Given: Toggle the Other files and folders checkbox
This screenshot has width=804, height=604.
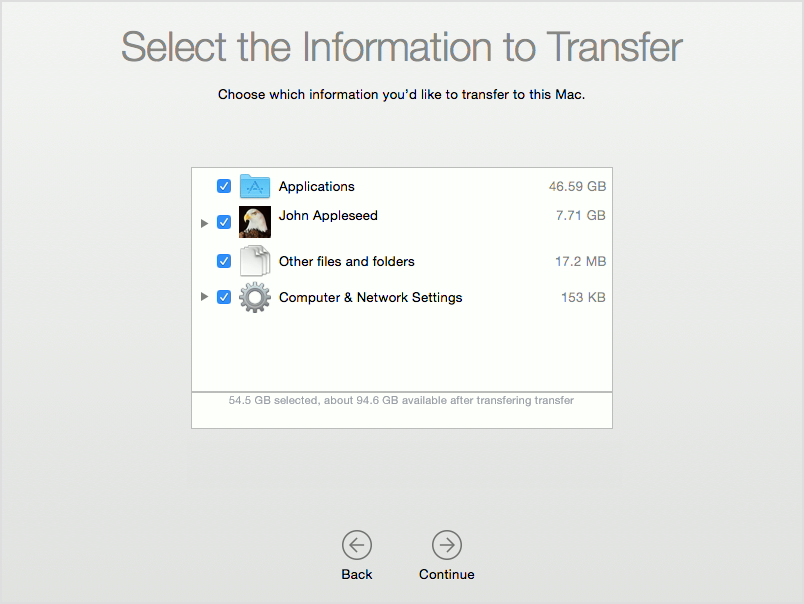Looking at the screenshot, I should [x=224, y=261].
